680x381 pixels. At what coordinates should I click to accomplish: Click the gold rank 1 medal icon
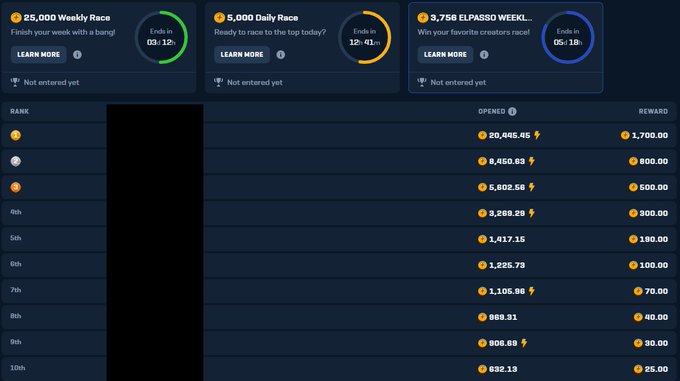click(x=16, y=135)
